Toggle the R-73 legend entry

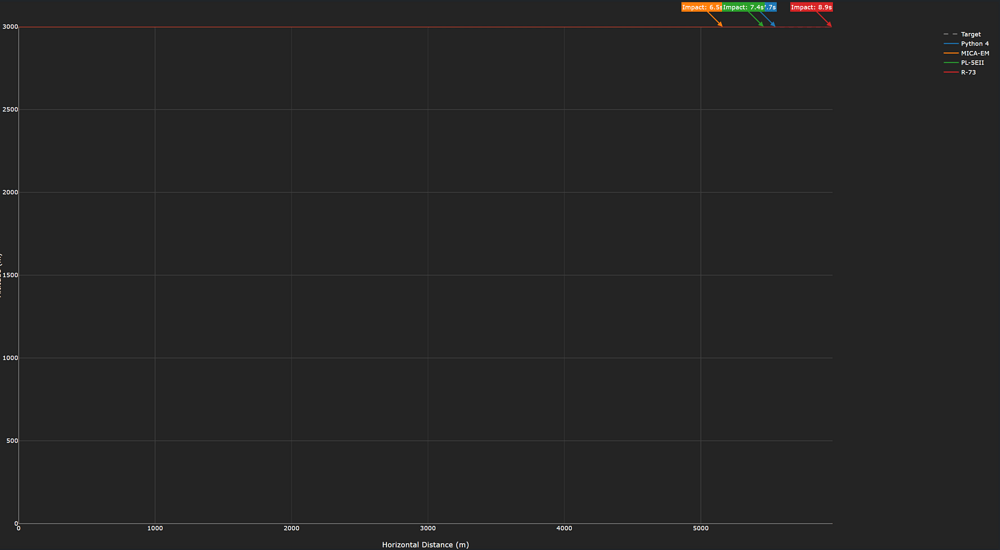pyautogui.click(x=959, y=73)
